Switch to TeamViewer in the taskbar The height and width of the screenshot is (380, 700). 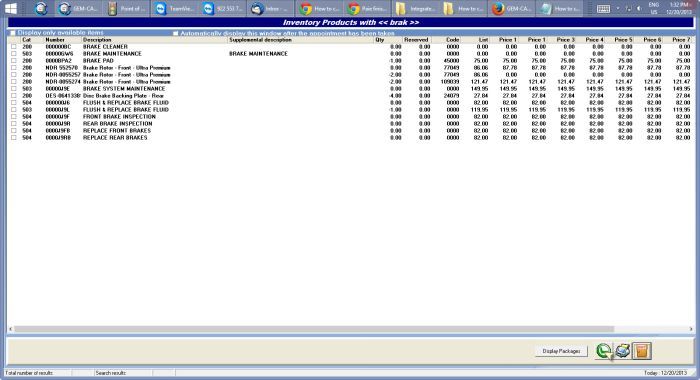click(175, 8)
